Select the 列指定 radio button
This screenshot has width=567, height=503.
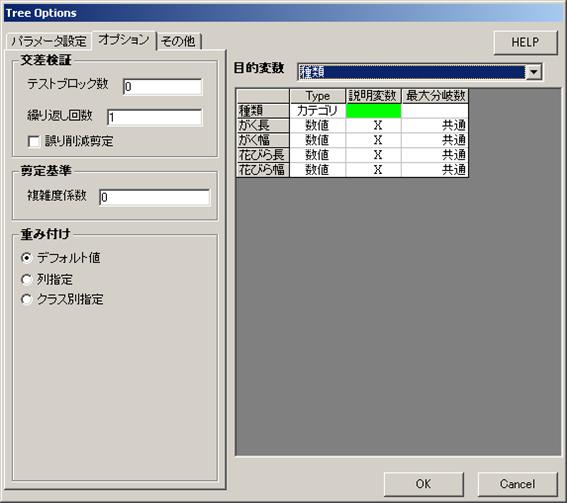[26, 279]
